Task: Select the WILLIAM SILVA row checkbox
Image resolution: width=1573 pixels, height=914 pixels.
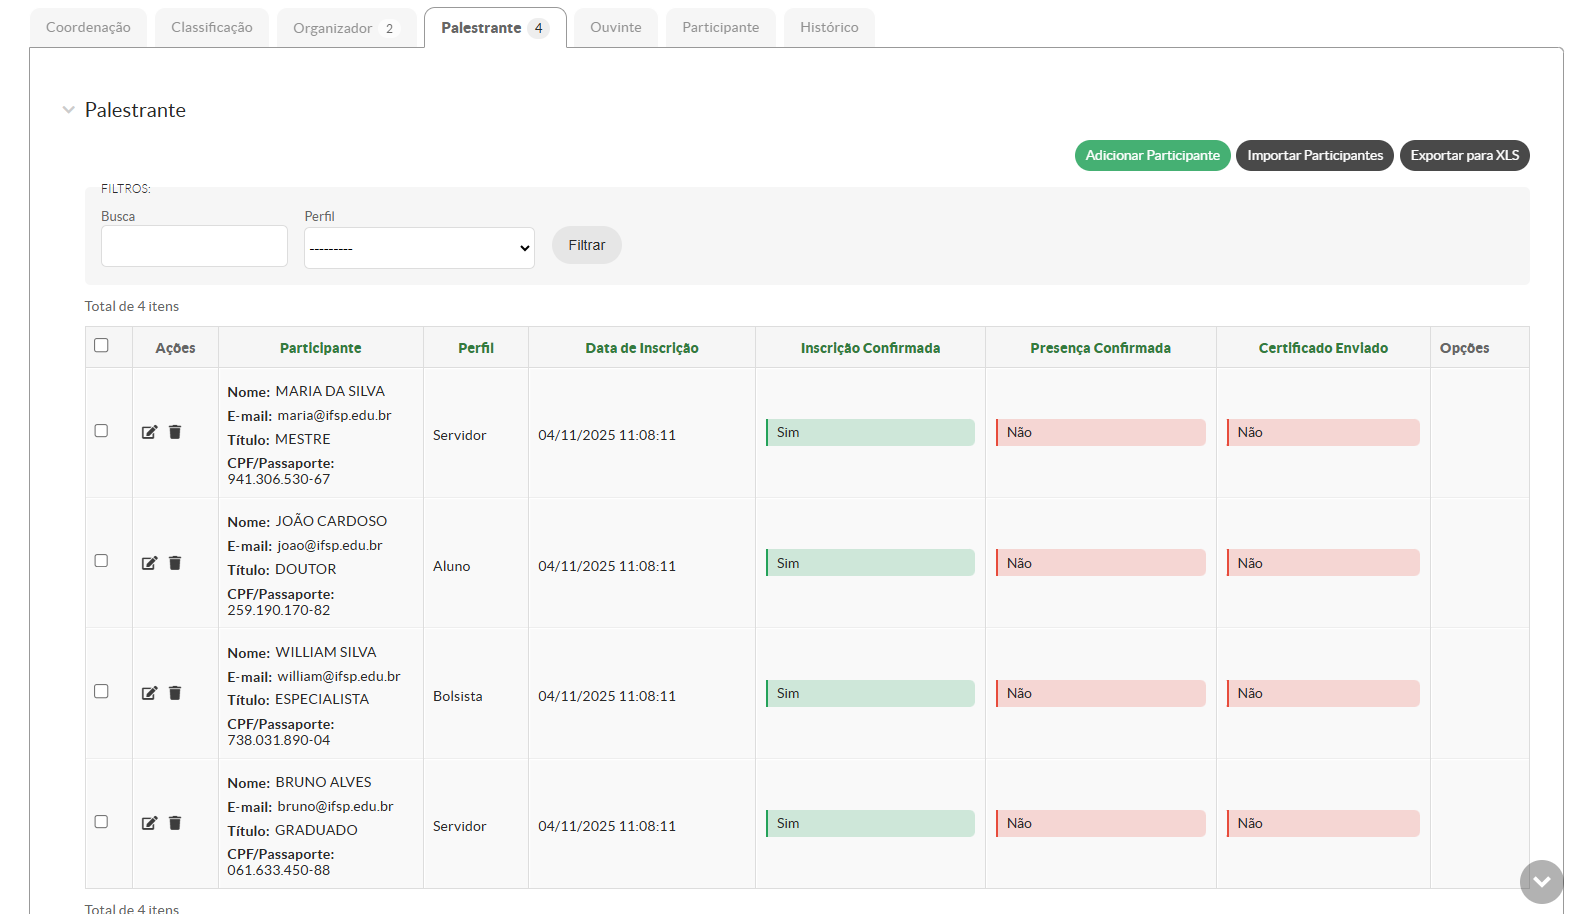Action: point(101,691)
